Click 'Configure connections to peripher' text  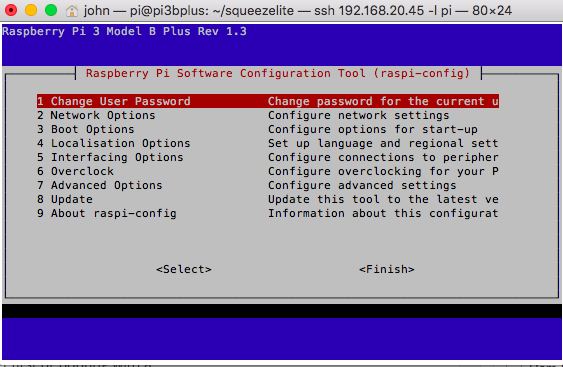point(383,157)
